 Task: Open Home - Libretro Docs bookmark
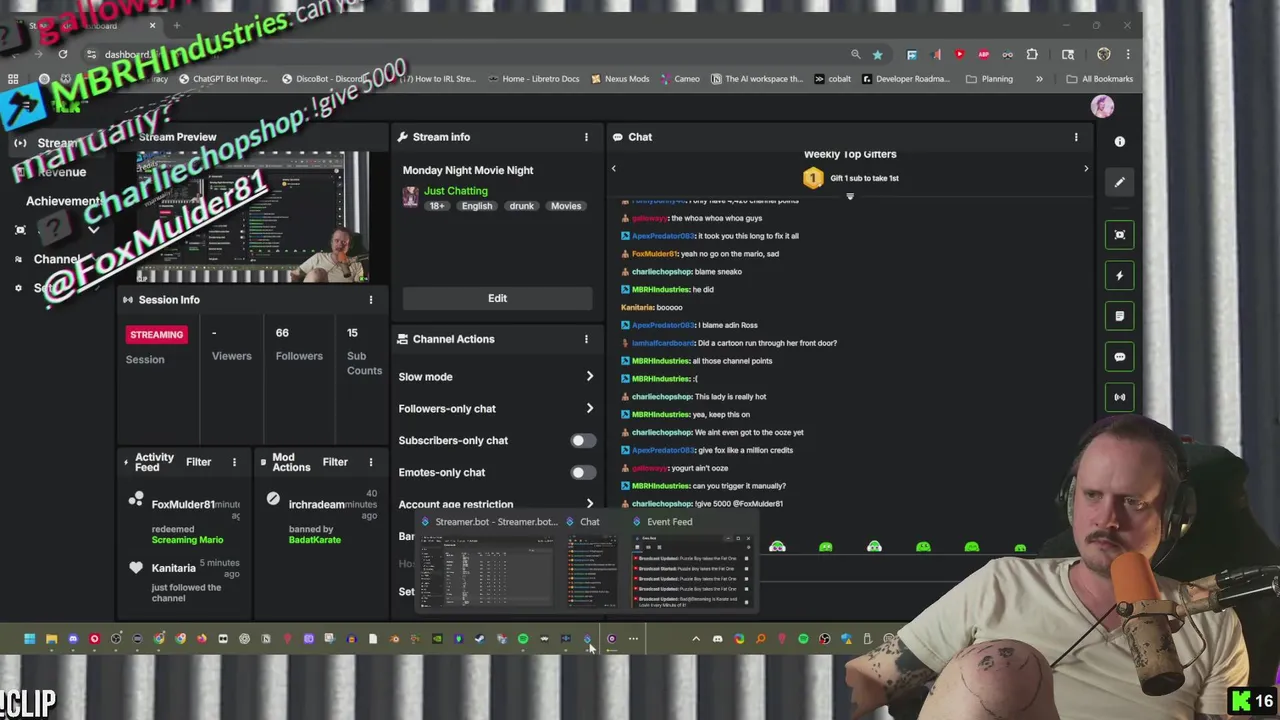[x=534, y=79]
